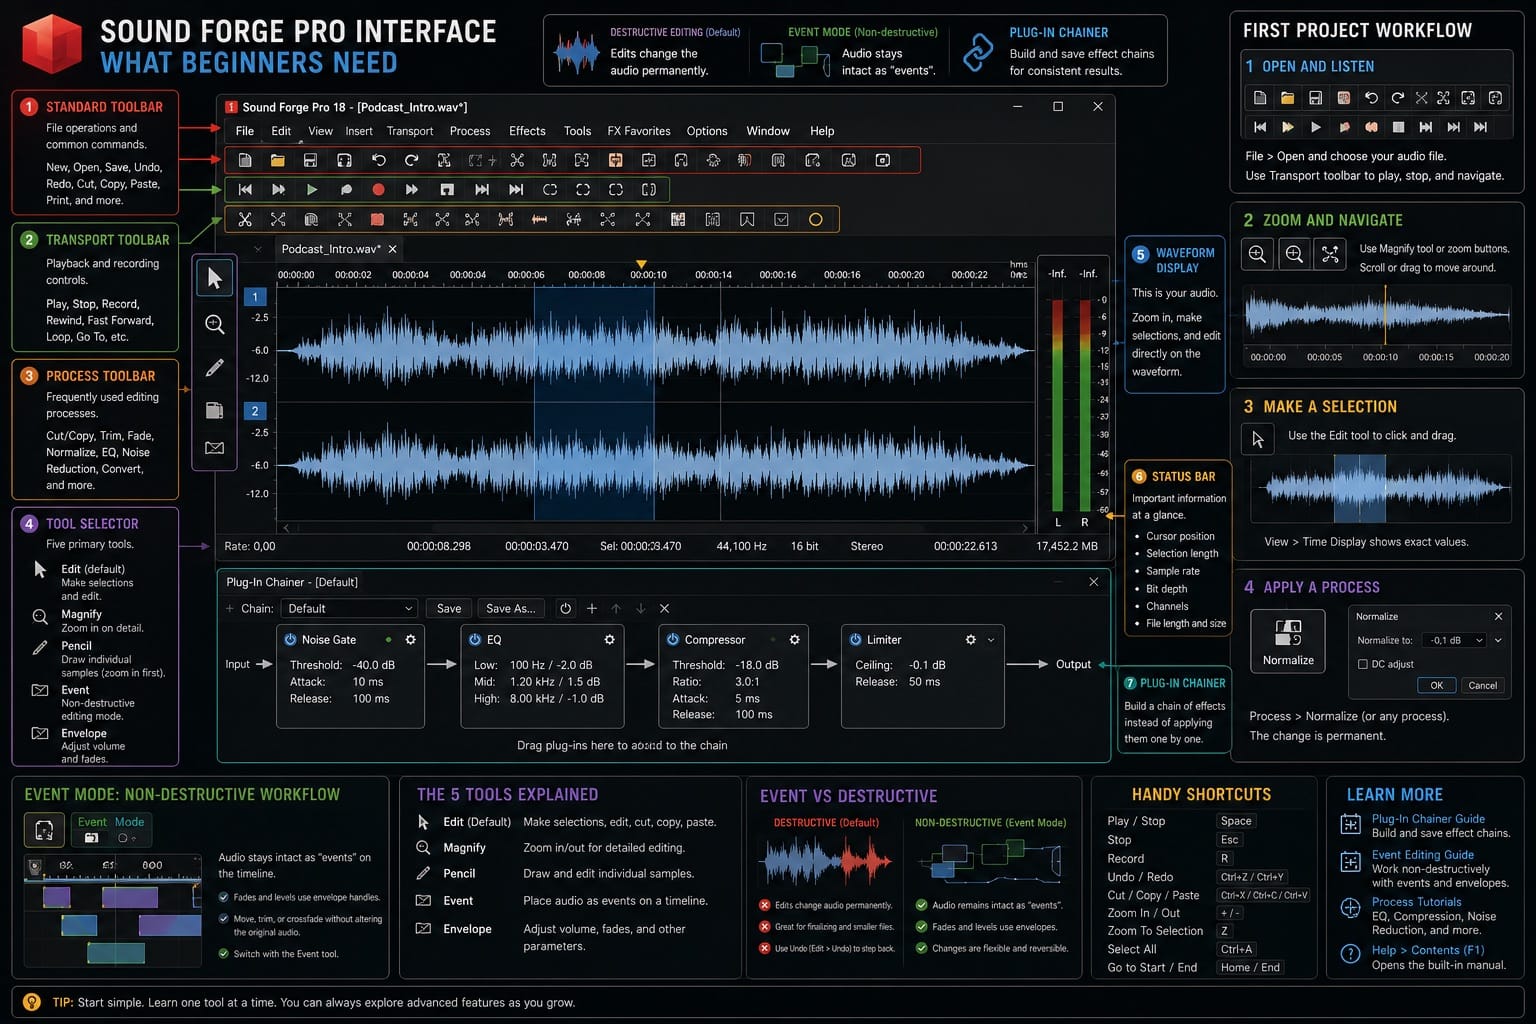
Task: Click Mode tab in Event Mode panel
Action: point(129,822)
